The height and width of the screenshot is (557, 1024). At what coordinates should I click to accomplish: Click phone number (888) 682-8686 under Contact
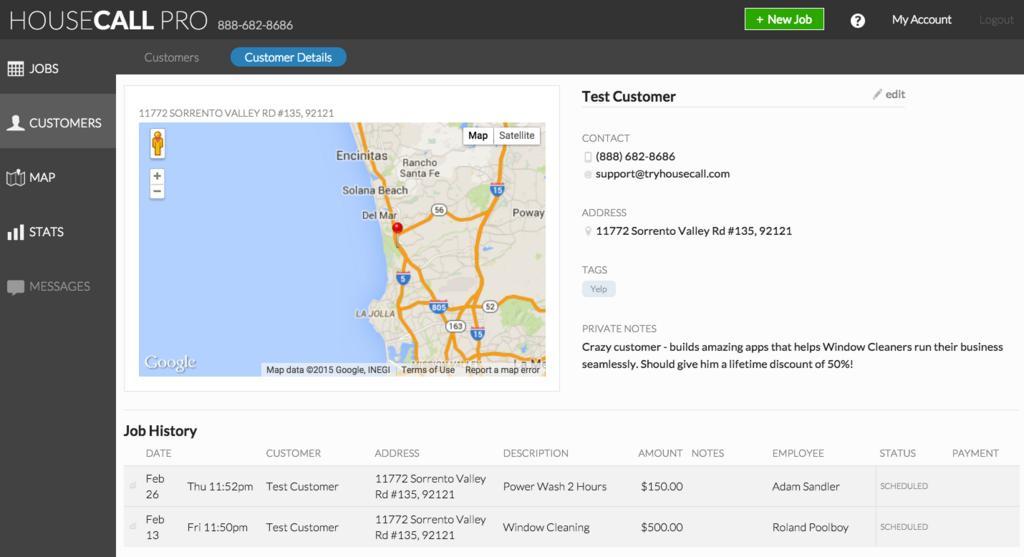coord(635,156)
